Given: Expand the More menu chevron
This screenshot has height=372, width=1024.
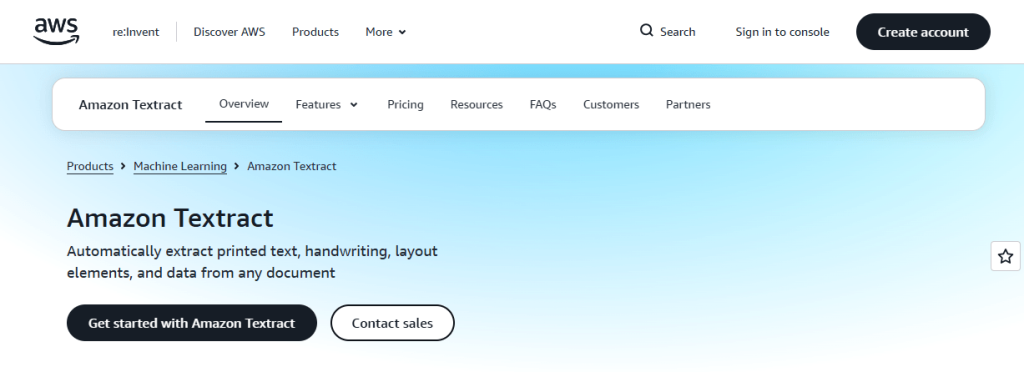Looking at the screenshot, I should point(402,32).
